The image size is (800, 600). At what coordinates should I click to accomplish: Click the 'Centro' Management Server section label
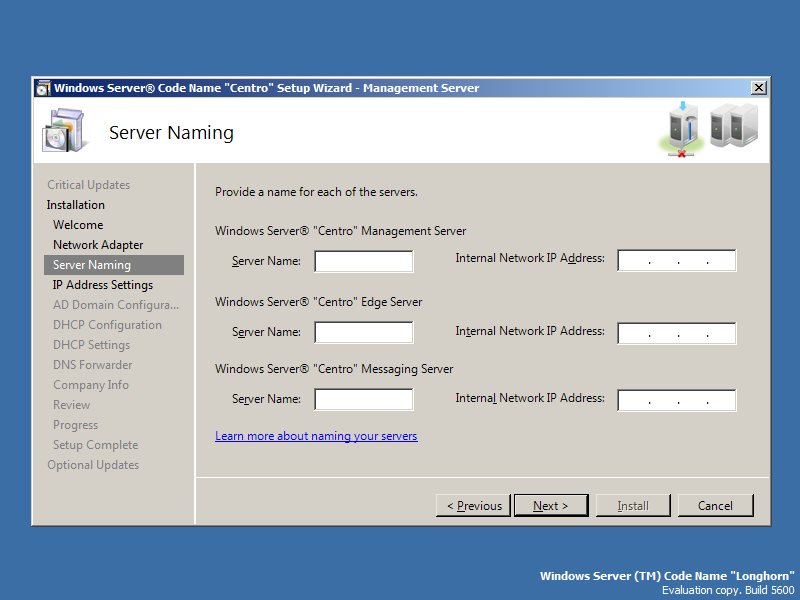coord(340,231)
